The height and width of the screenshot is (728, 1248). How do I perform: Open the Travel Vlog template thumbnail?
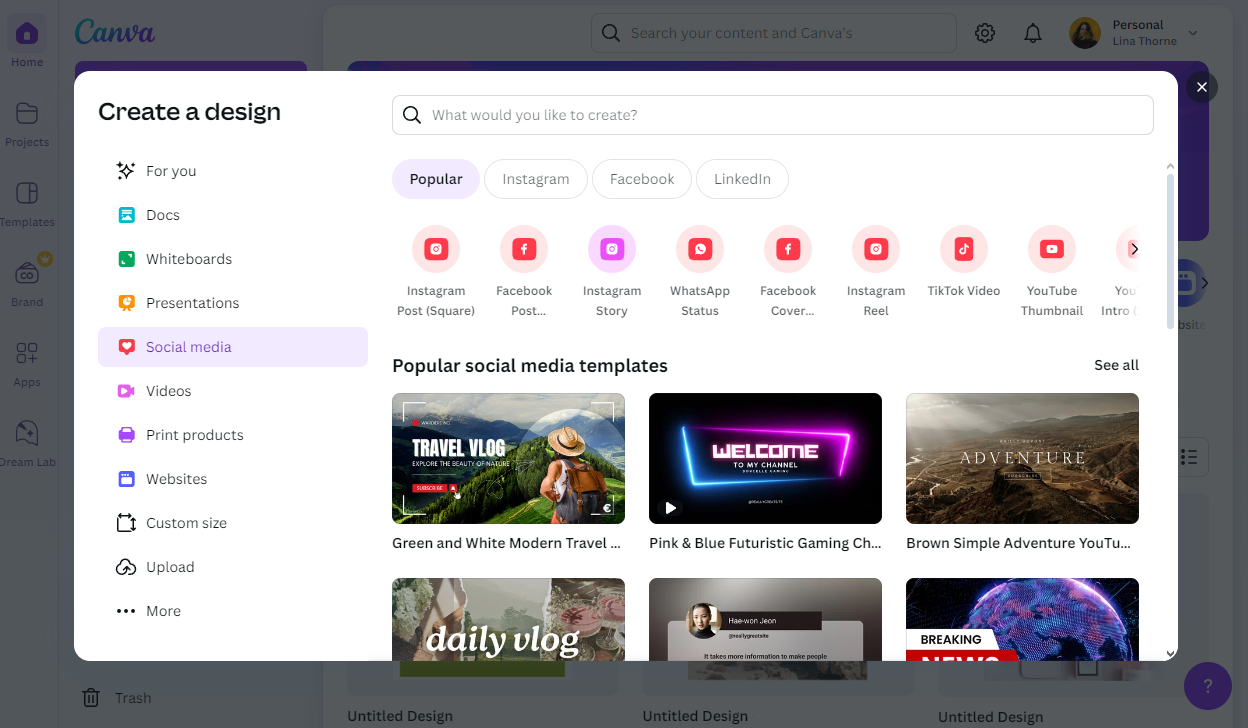point(508,458)
